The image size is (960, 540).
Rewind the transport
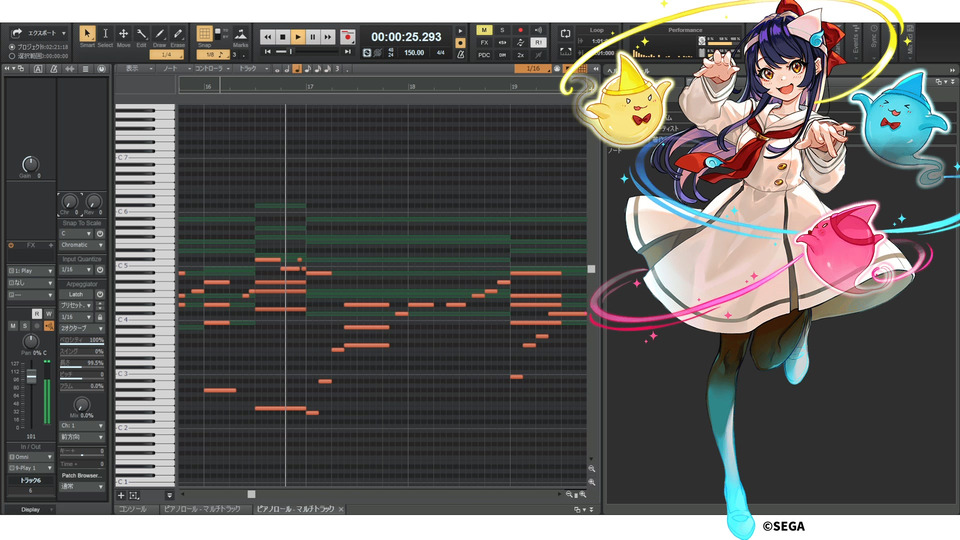coord(268,37)
